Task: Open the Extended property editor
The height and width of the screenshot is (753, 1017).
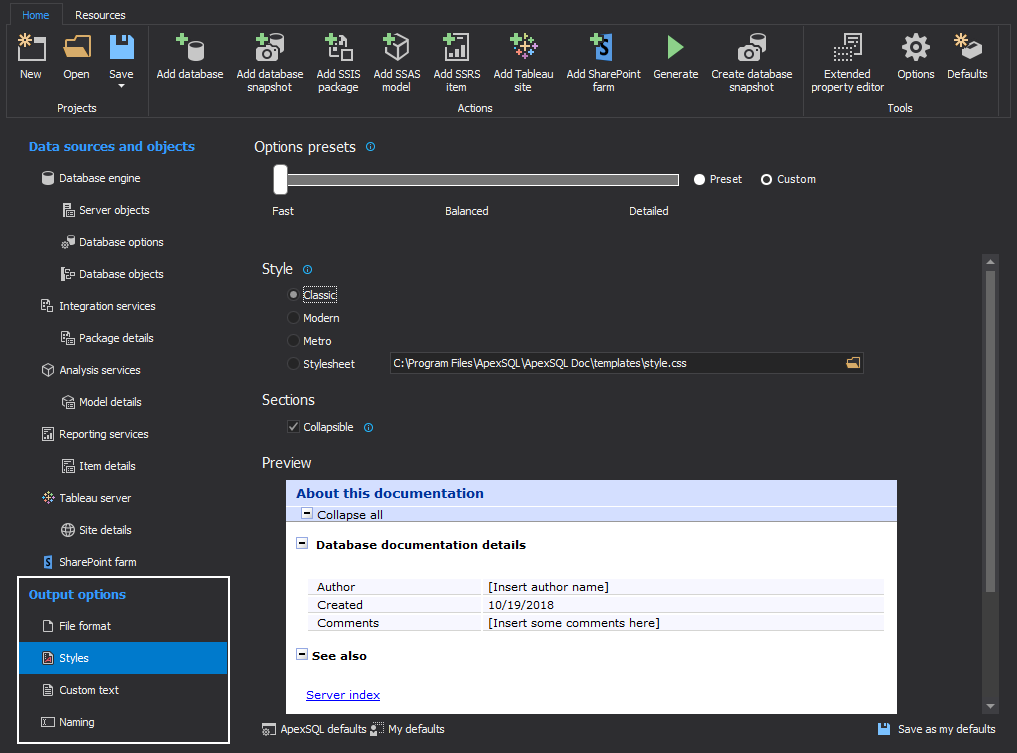Action: (847, 48)
